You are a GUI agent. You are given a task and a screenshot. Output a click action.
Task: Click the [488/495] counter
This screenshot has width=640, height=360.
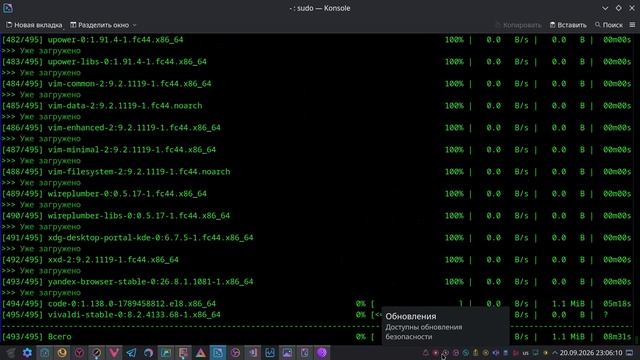[x=22, y=172]
